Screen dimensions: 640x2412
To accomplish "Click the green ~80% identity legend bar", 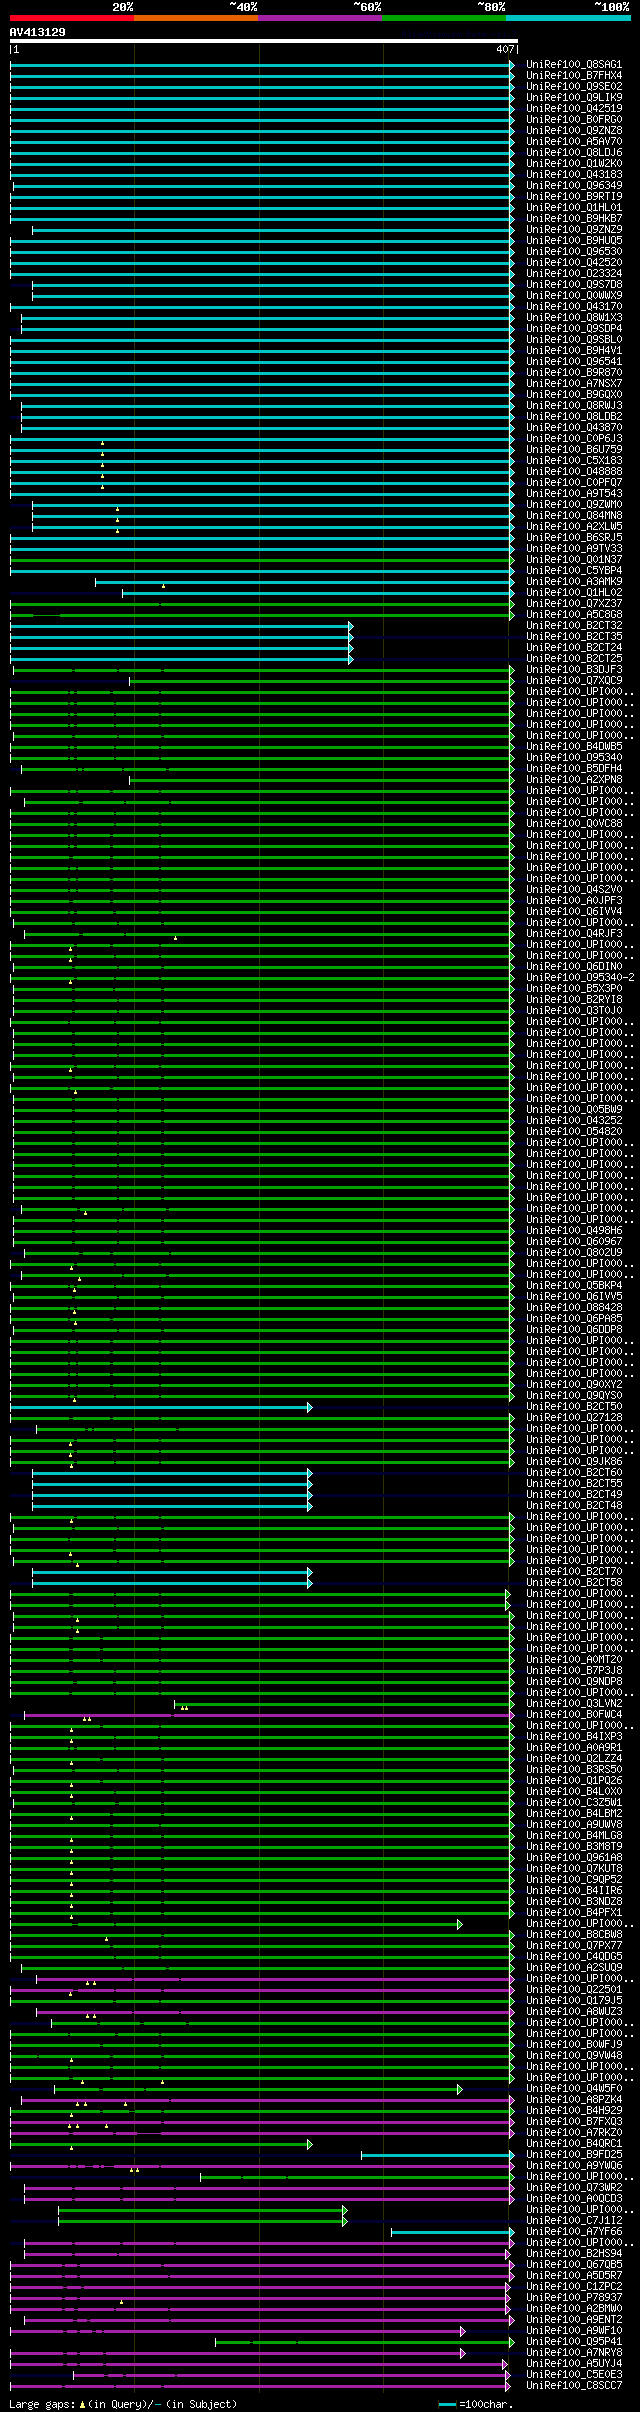I will 444,17.
